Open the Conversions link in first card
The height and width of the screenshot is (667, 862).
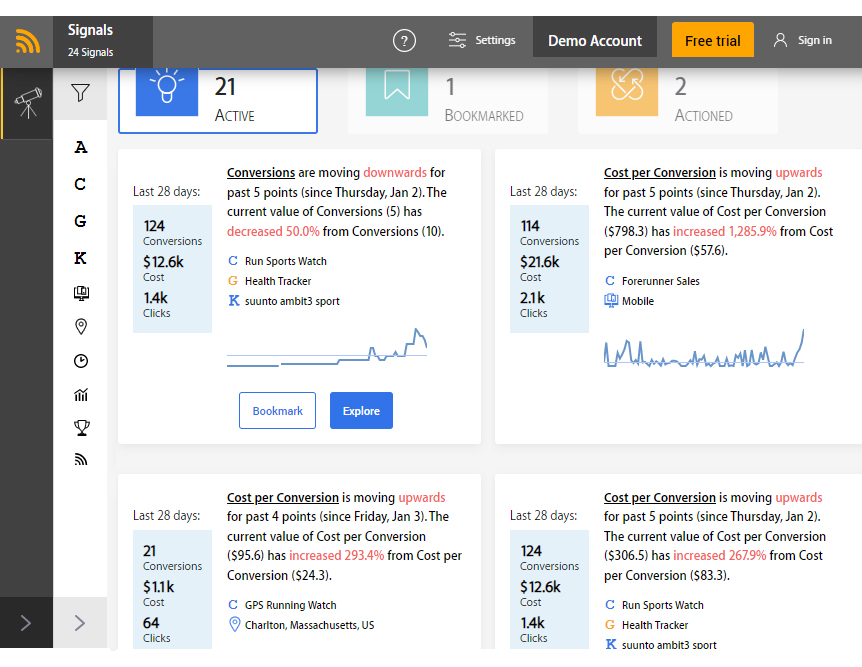click(261, 173)
